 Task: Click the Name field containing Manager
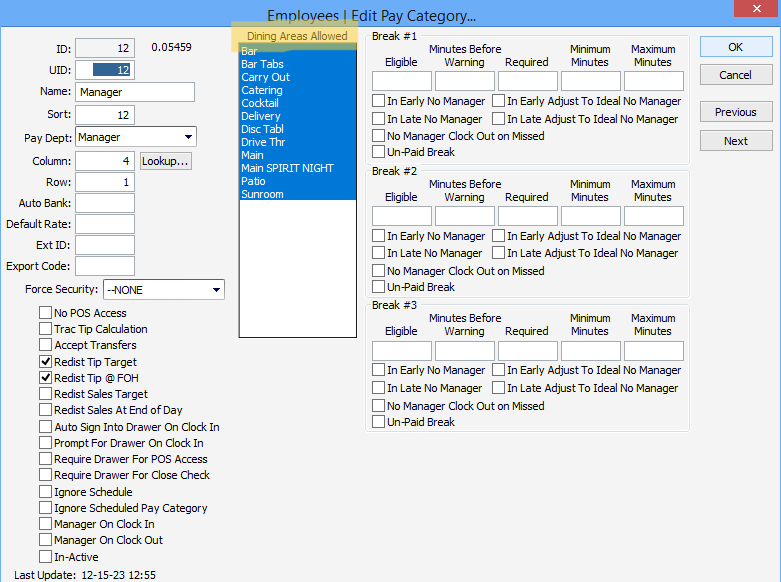135,92
